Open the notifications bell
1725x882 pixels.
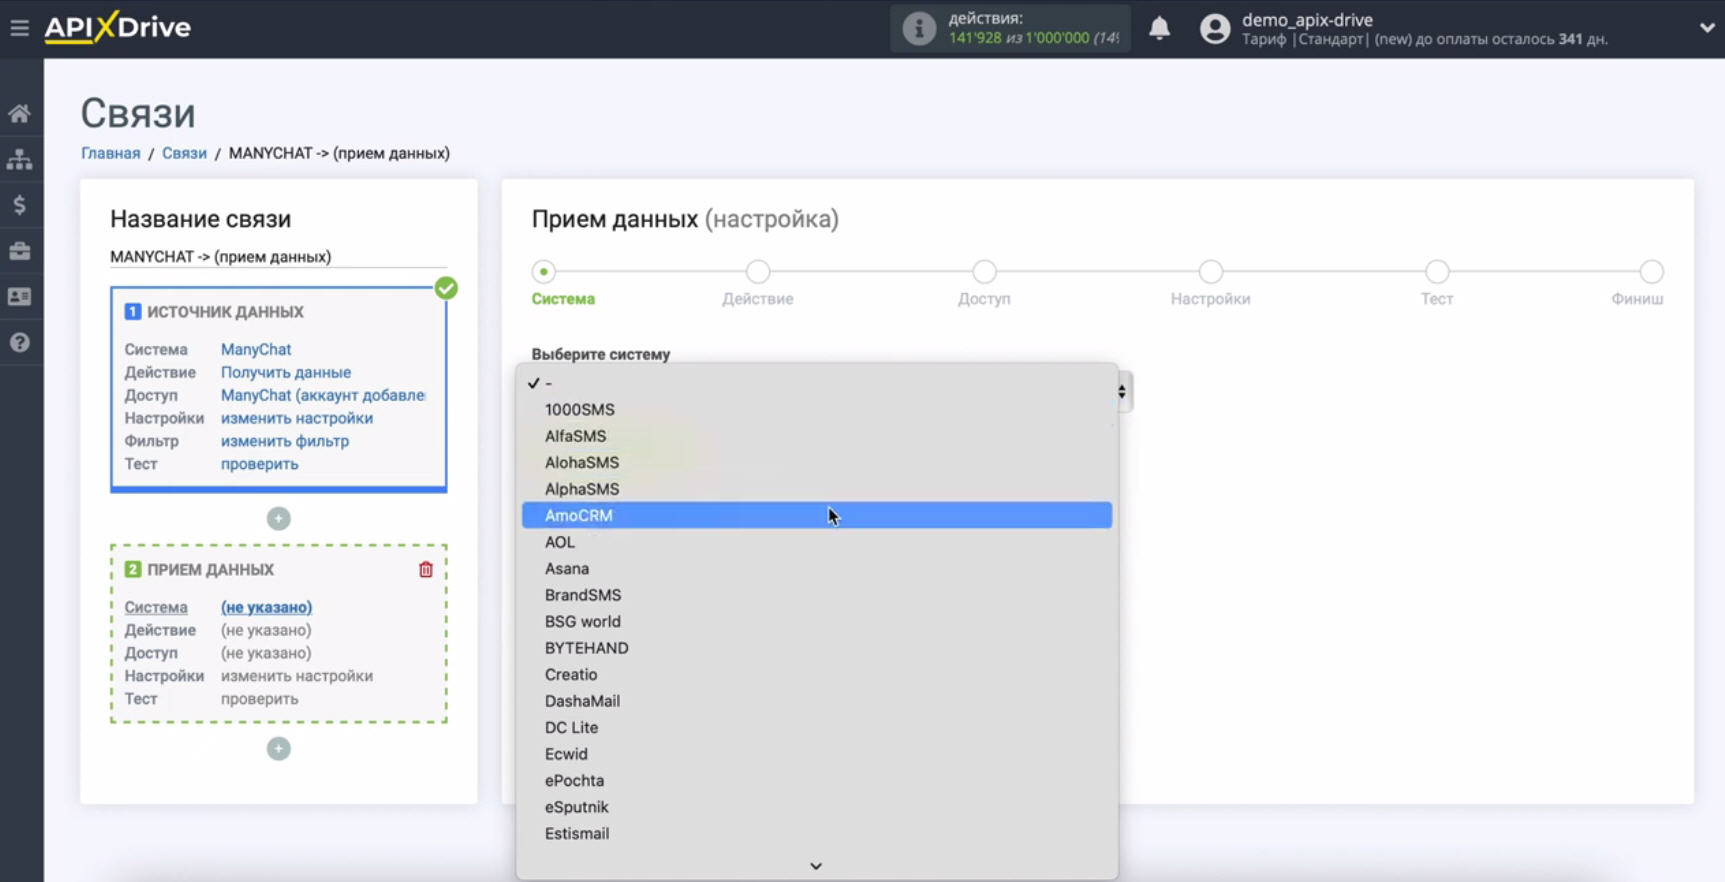coord(1159,28)
